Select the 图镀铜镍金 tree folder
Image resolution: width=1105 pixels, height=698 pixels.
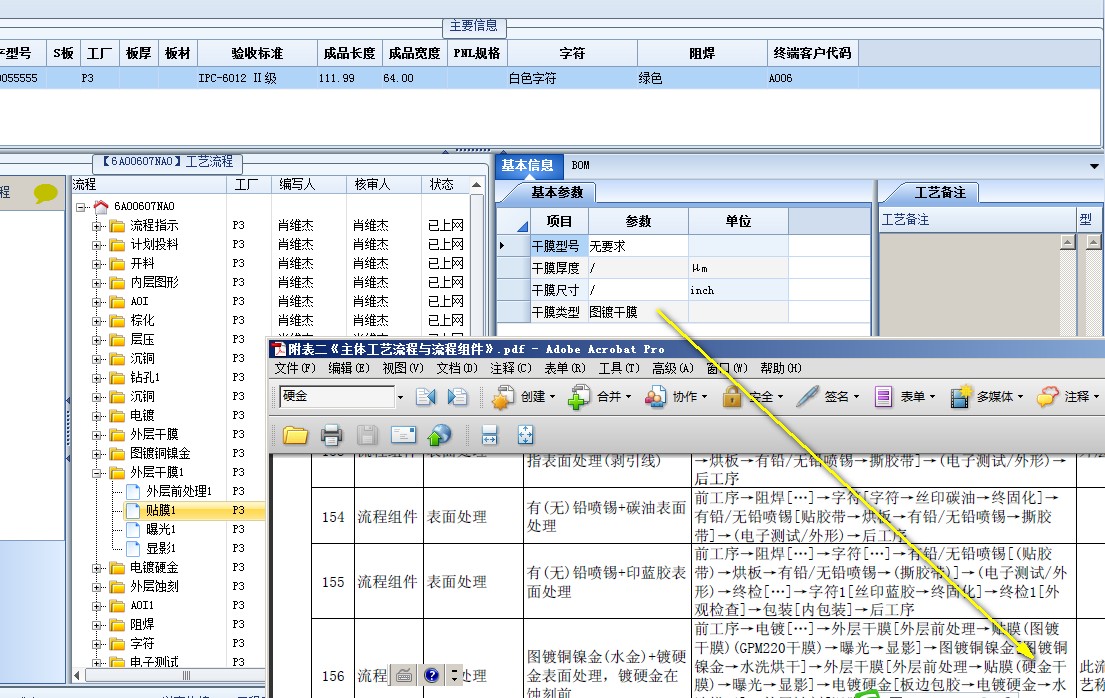point(160,453)
